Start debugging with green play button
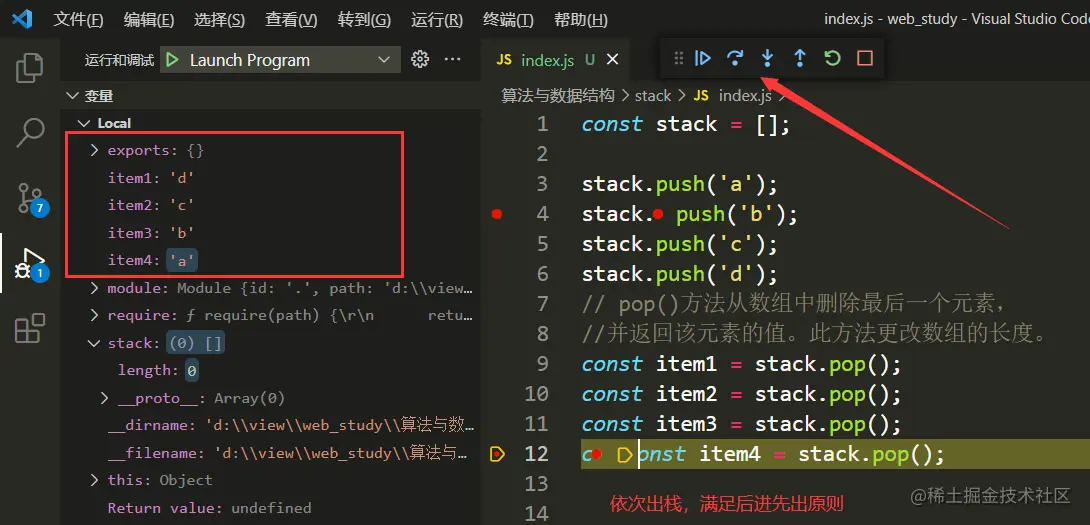The height and width of the screenshot is (525, 1090). click(x=172, y=60)
